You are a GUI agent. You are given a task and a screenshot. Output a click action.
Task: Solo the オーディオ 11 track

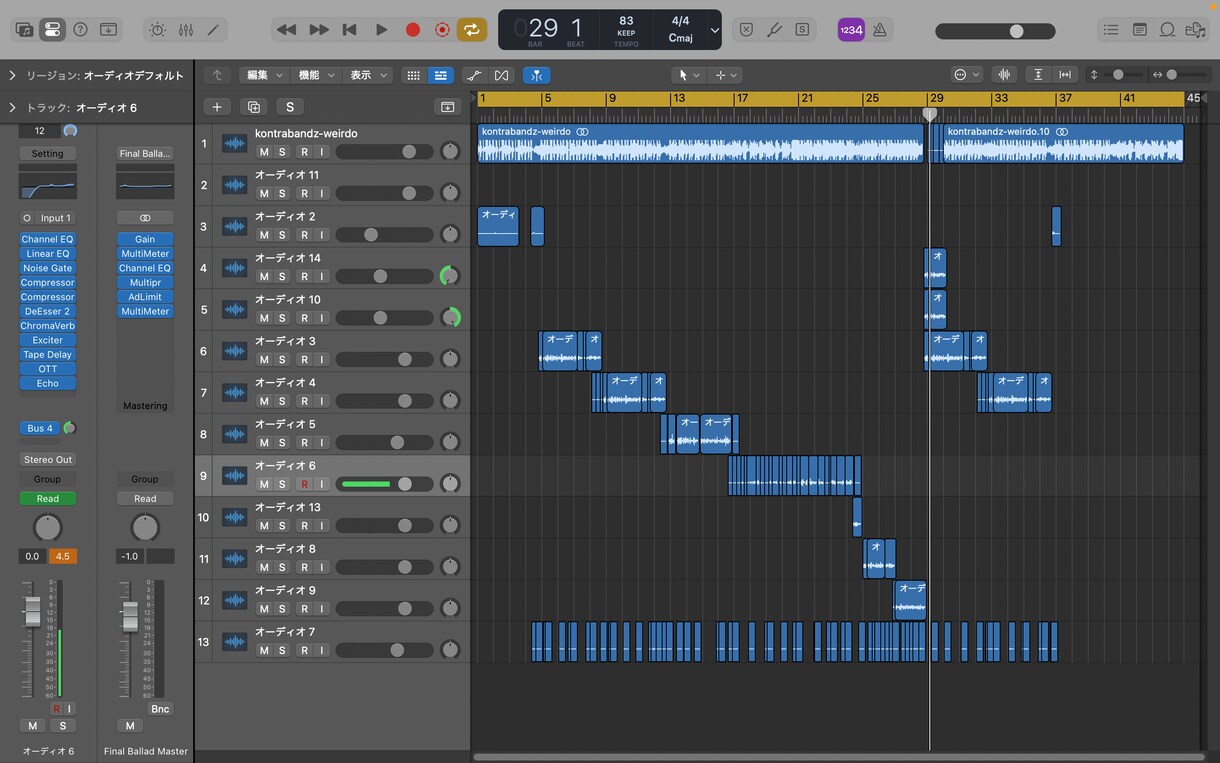(282, 193)
